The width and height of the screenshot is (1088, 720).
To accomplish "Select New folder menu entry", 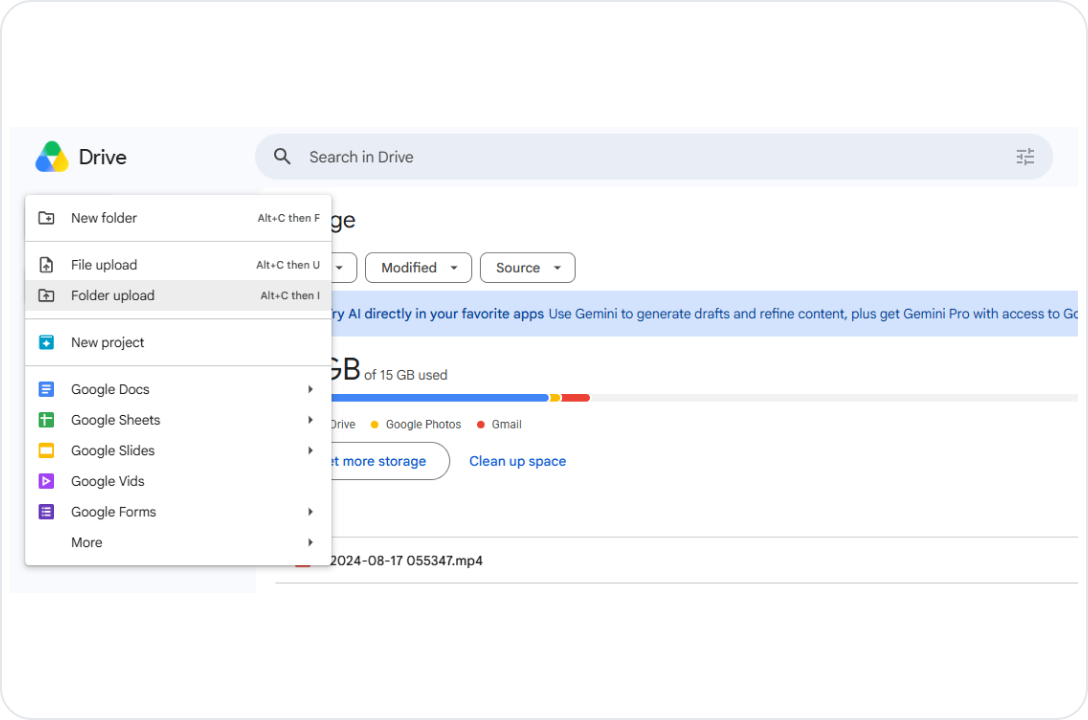I will click(178, 218).
